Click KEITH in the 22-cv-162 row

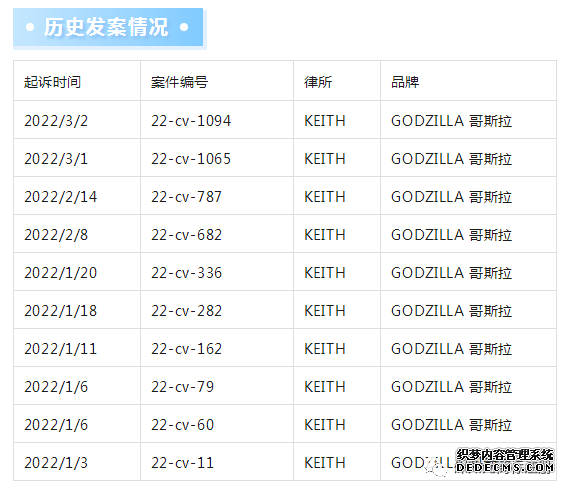[x=325, y=349]
